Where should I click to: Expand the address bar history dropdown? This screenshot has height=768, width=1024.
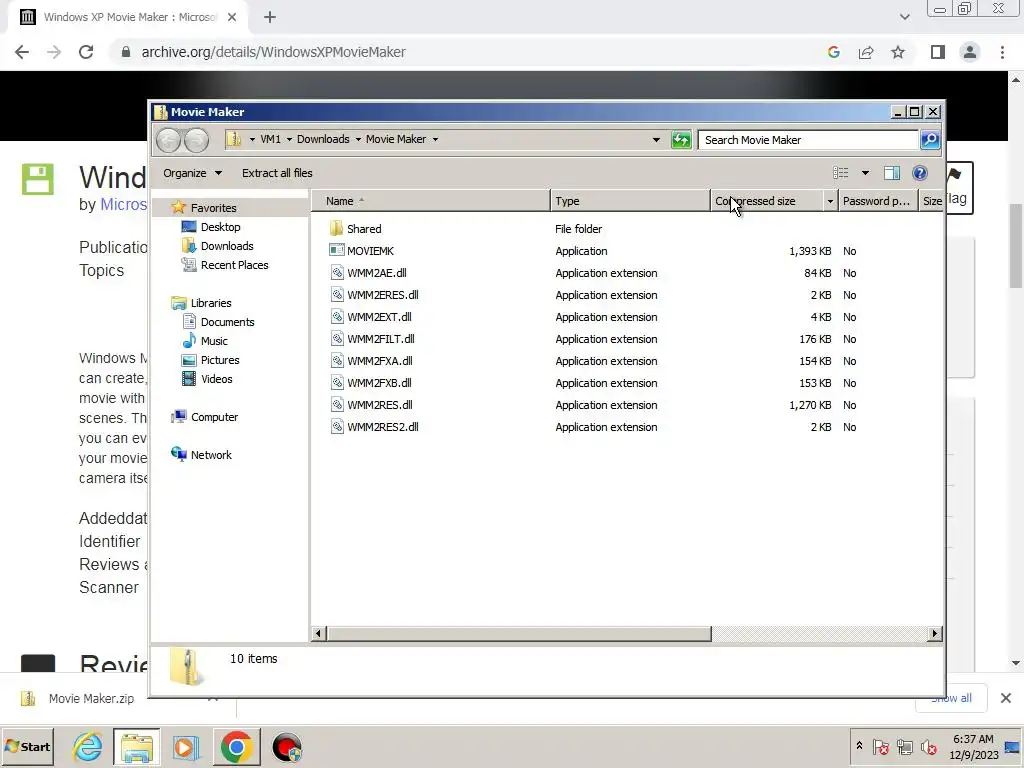pos(656,140)
